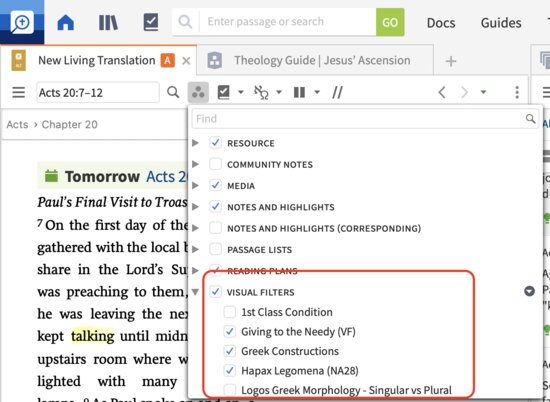Uncheck the Notes and Highlights checkbox

tap(215, 207)
